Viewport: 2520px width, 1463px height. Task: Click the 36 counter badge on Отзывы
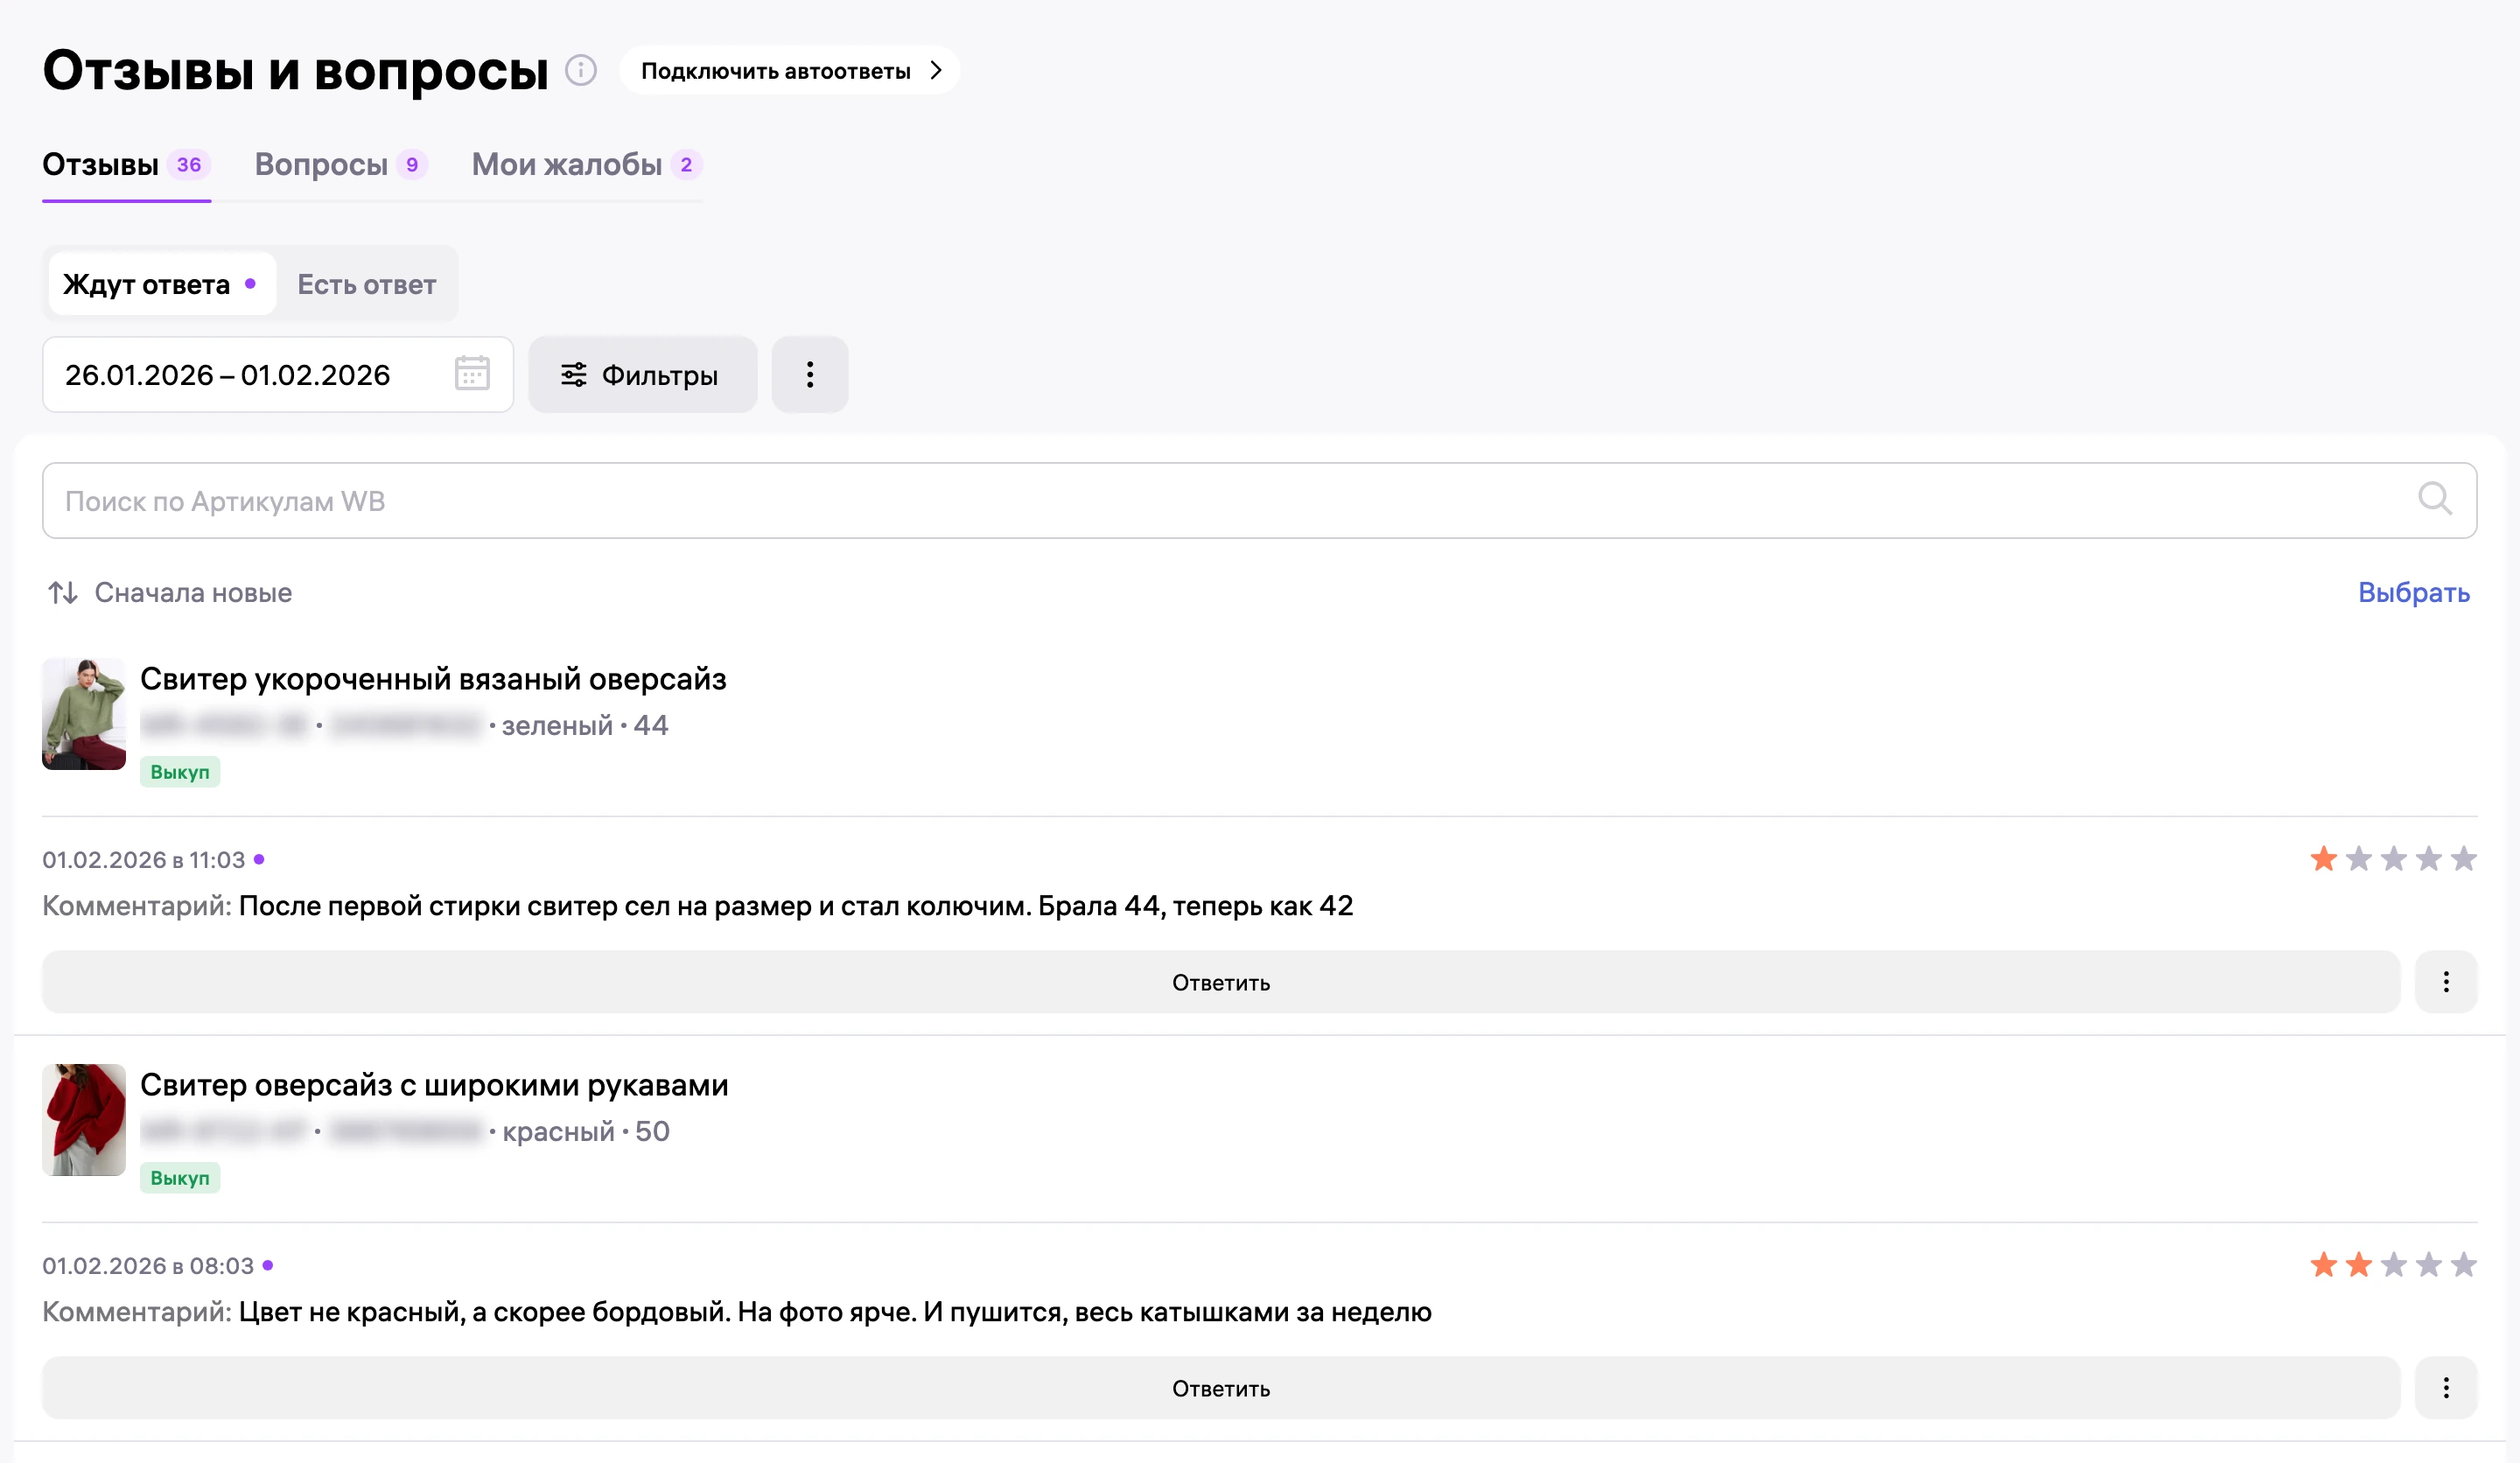[189, 164]
